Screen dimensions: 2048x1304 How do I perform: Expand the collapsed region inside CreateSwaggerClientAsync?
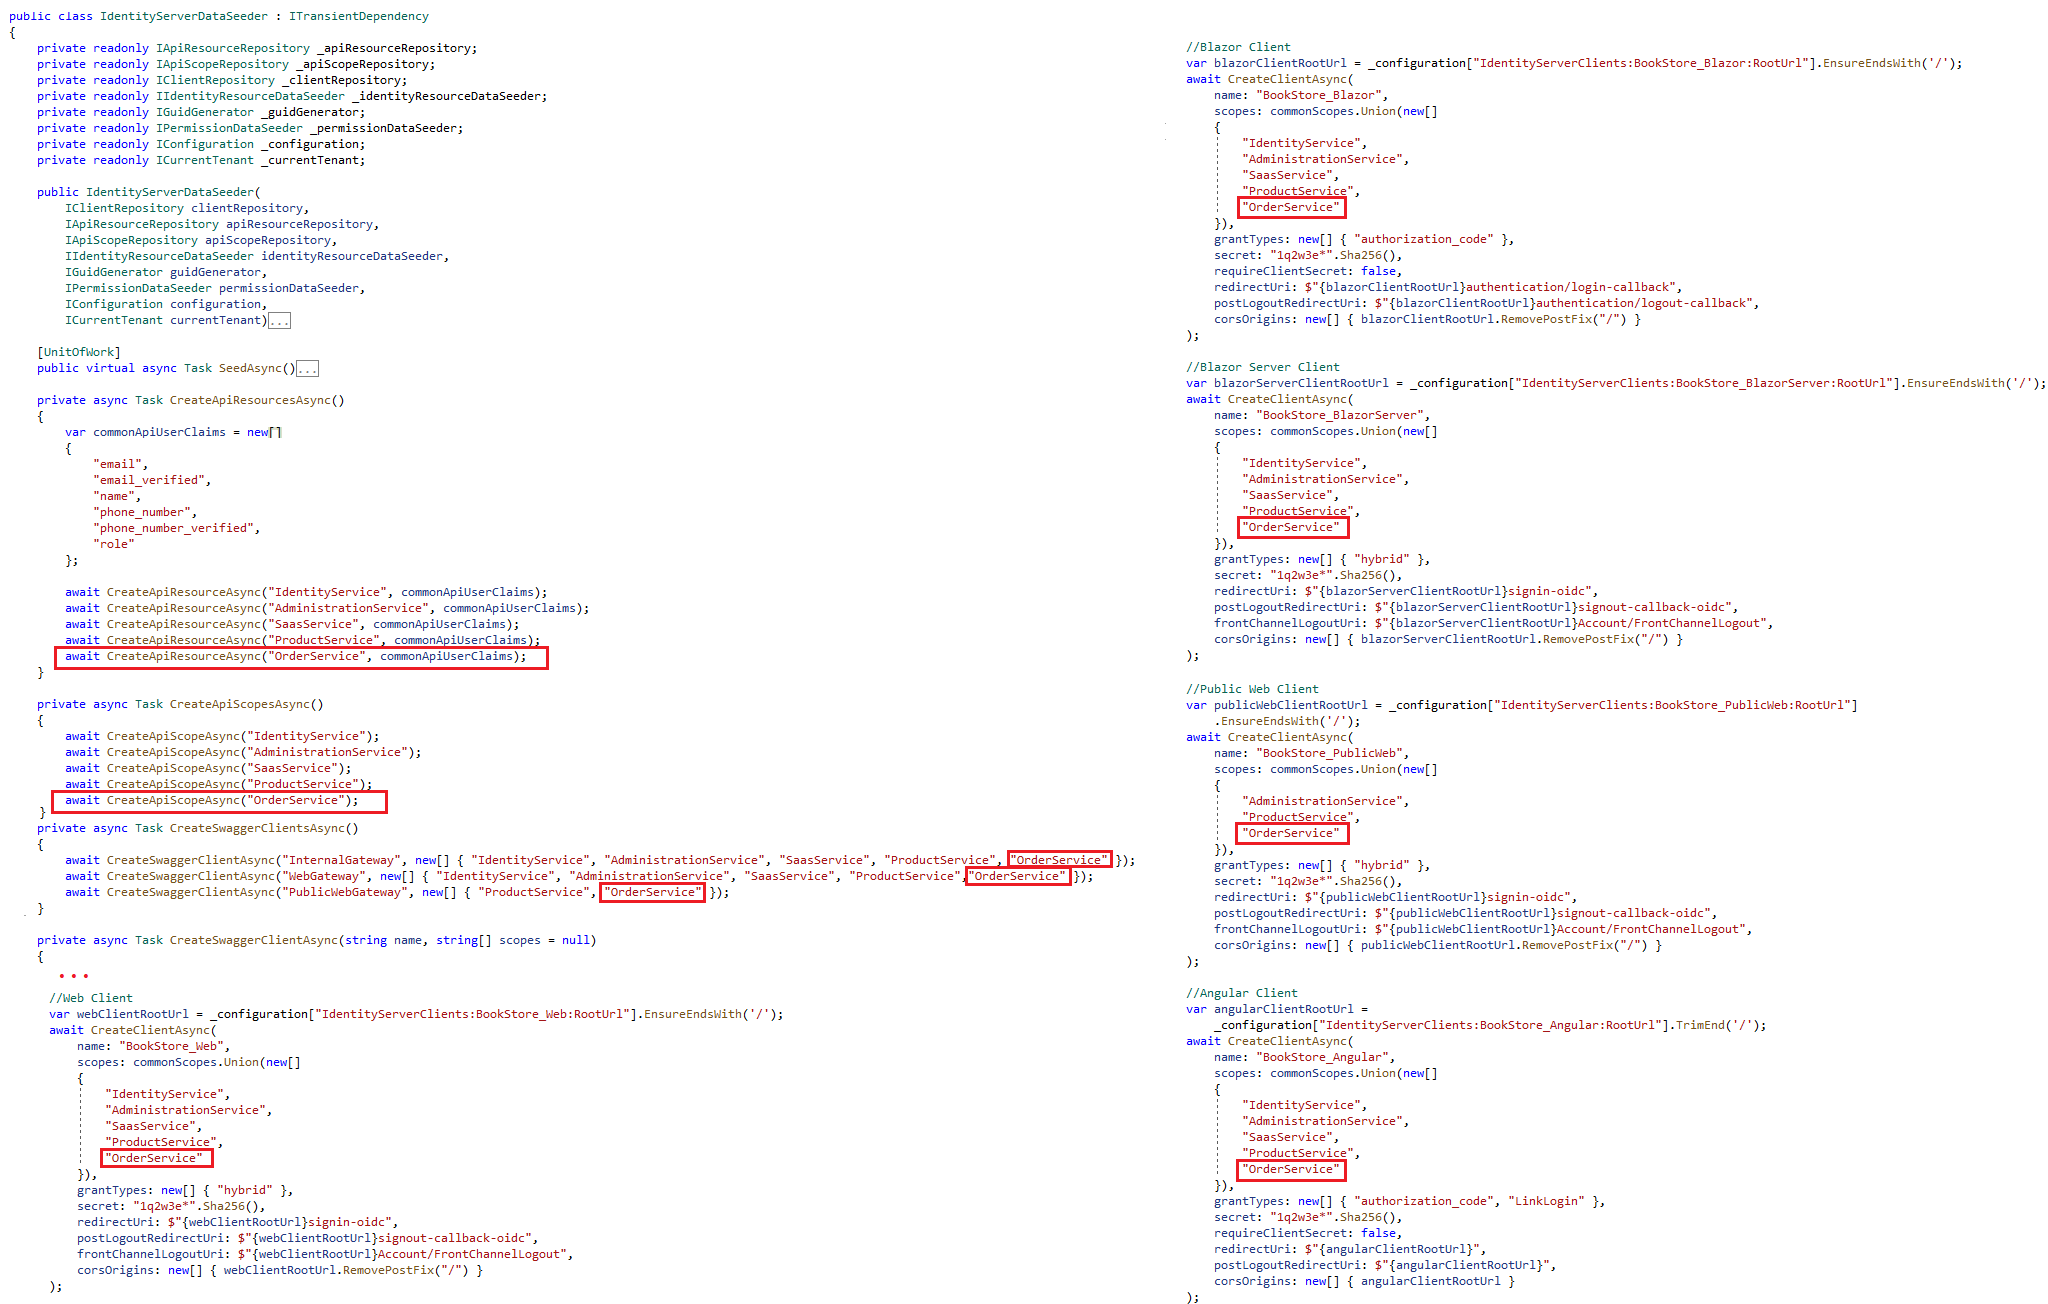coord(72,975)
